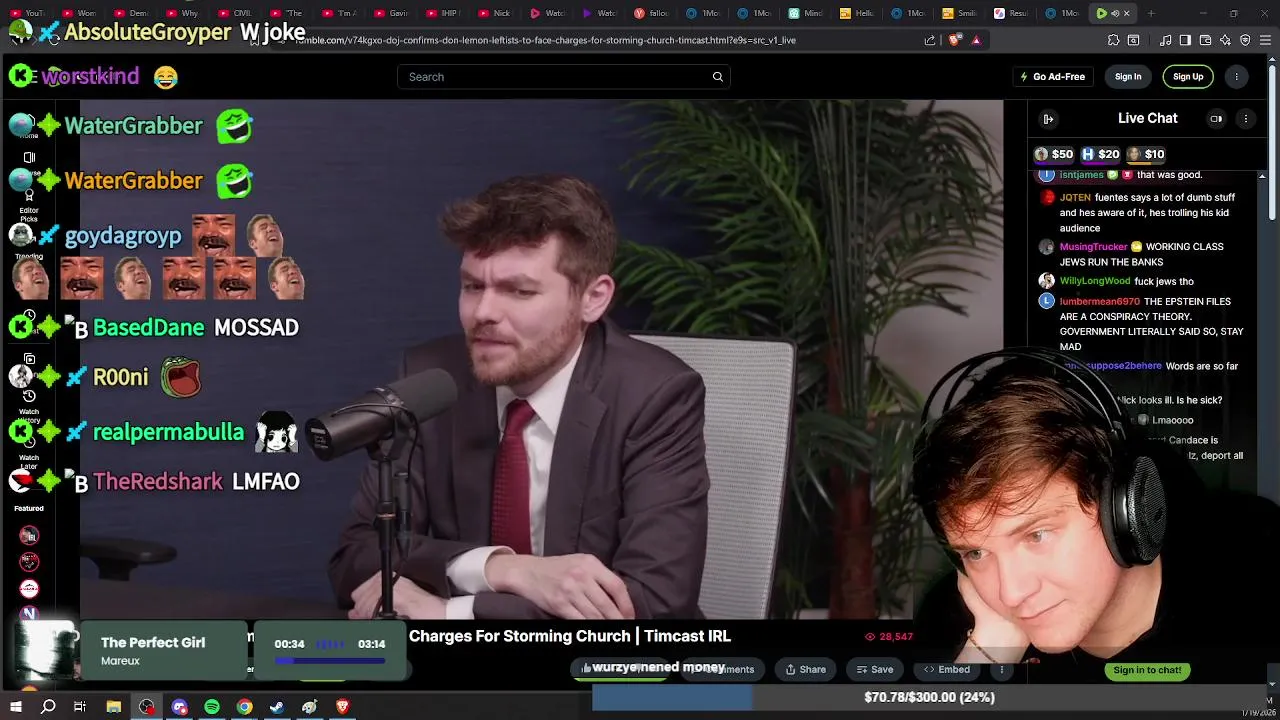
Task: Open Spotify from the taskbar
Action: pyautogui.click(x=212, y=707)
